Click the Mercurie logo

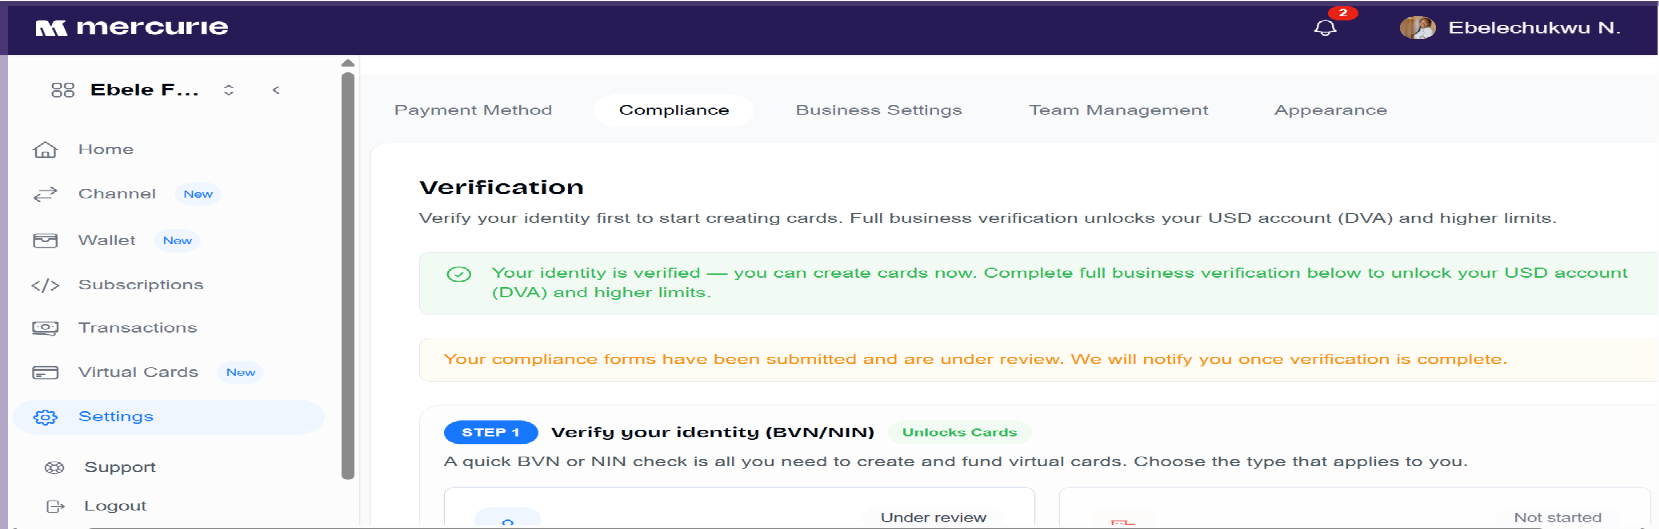tap(132, 28)
